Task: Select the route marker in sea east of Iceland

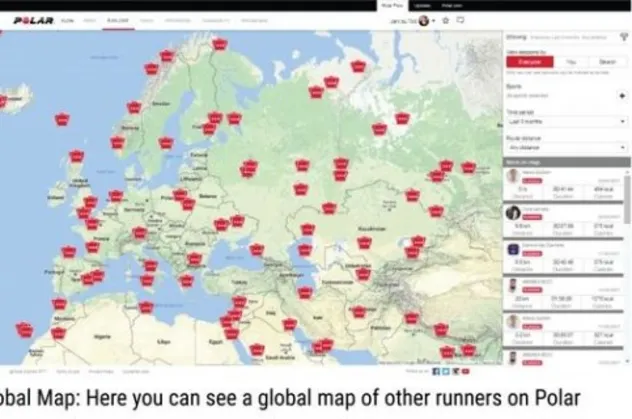Action: click(62, 119)
